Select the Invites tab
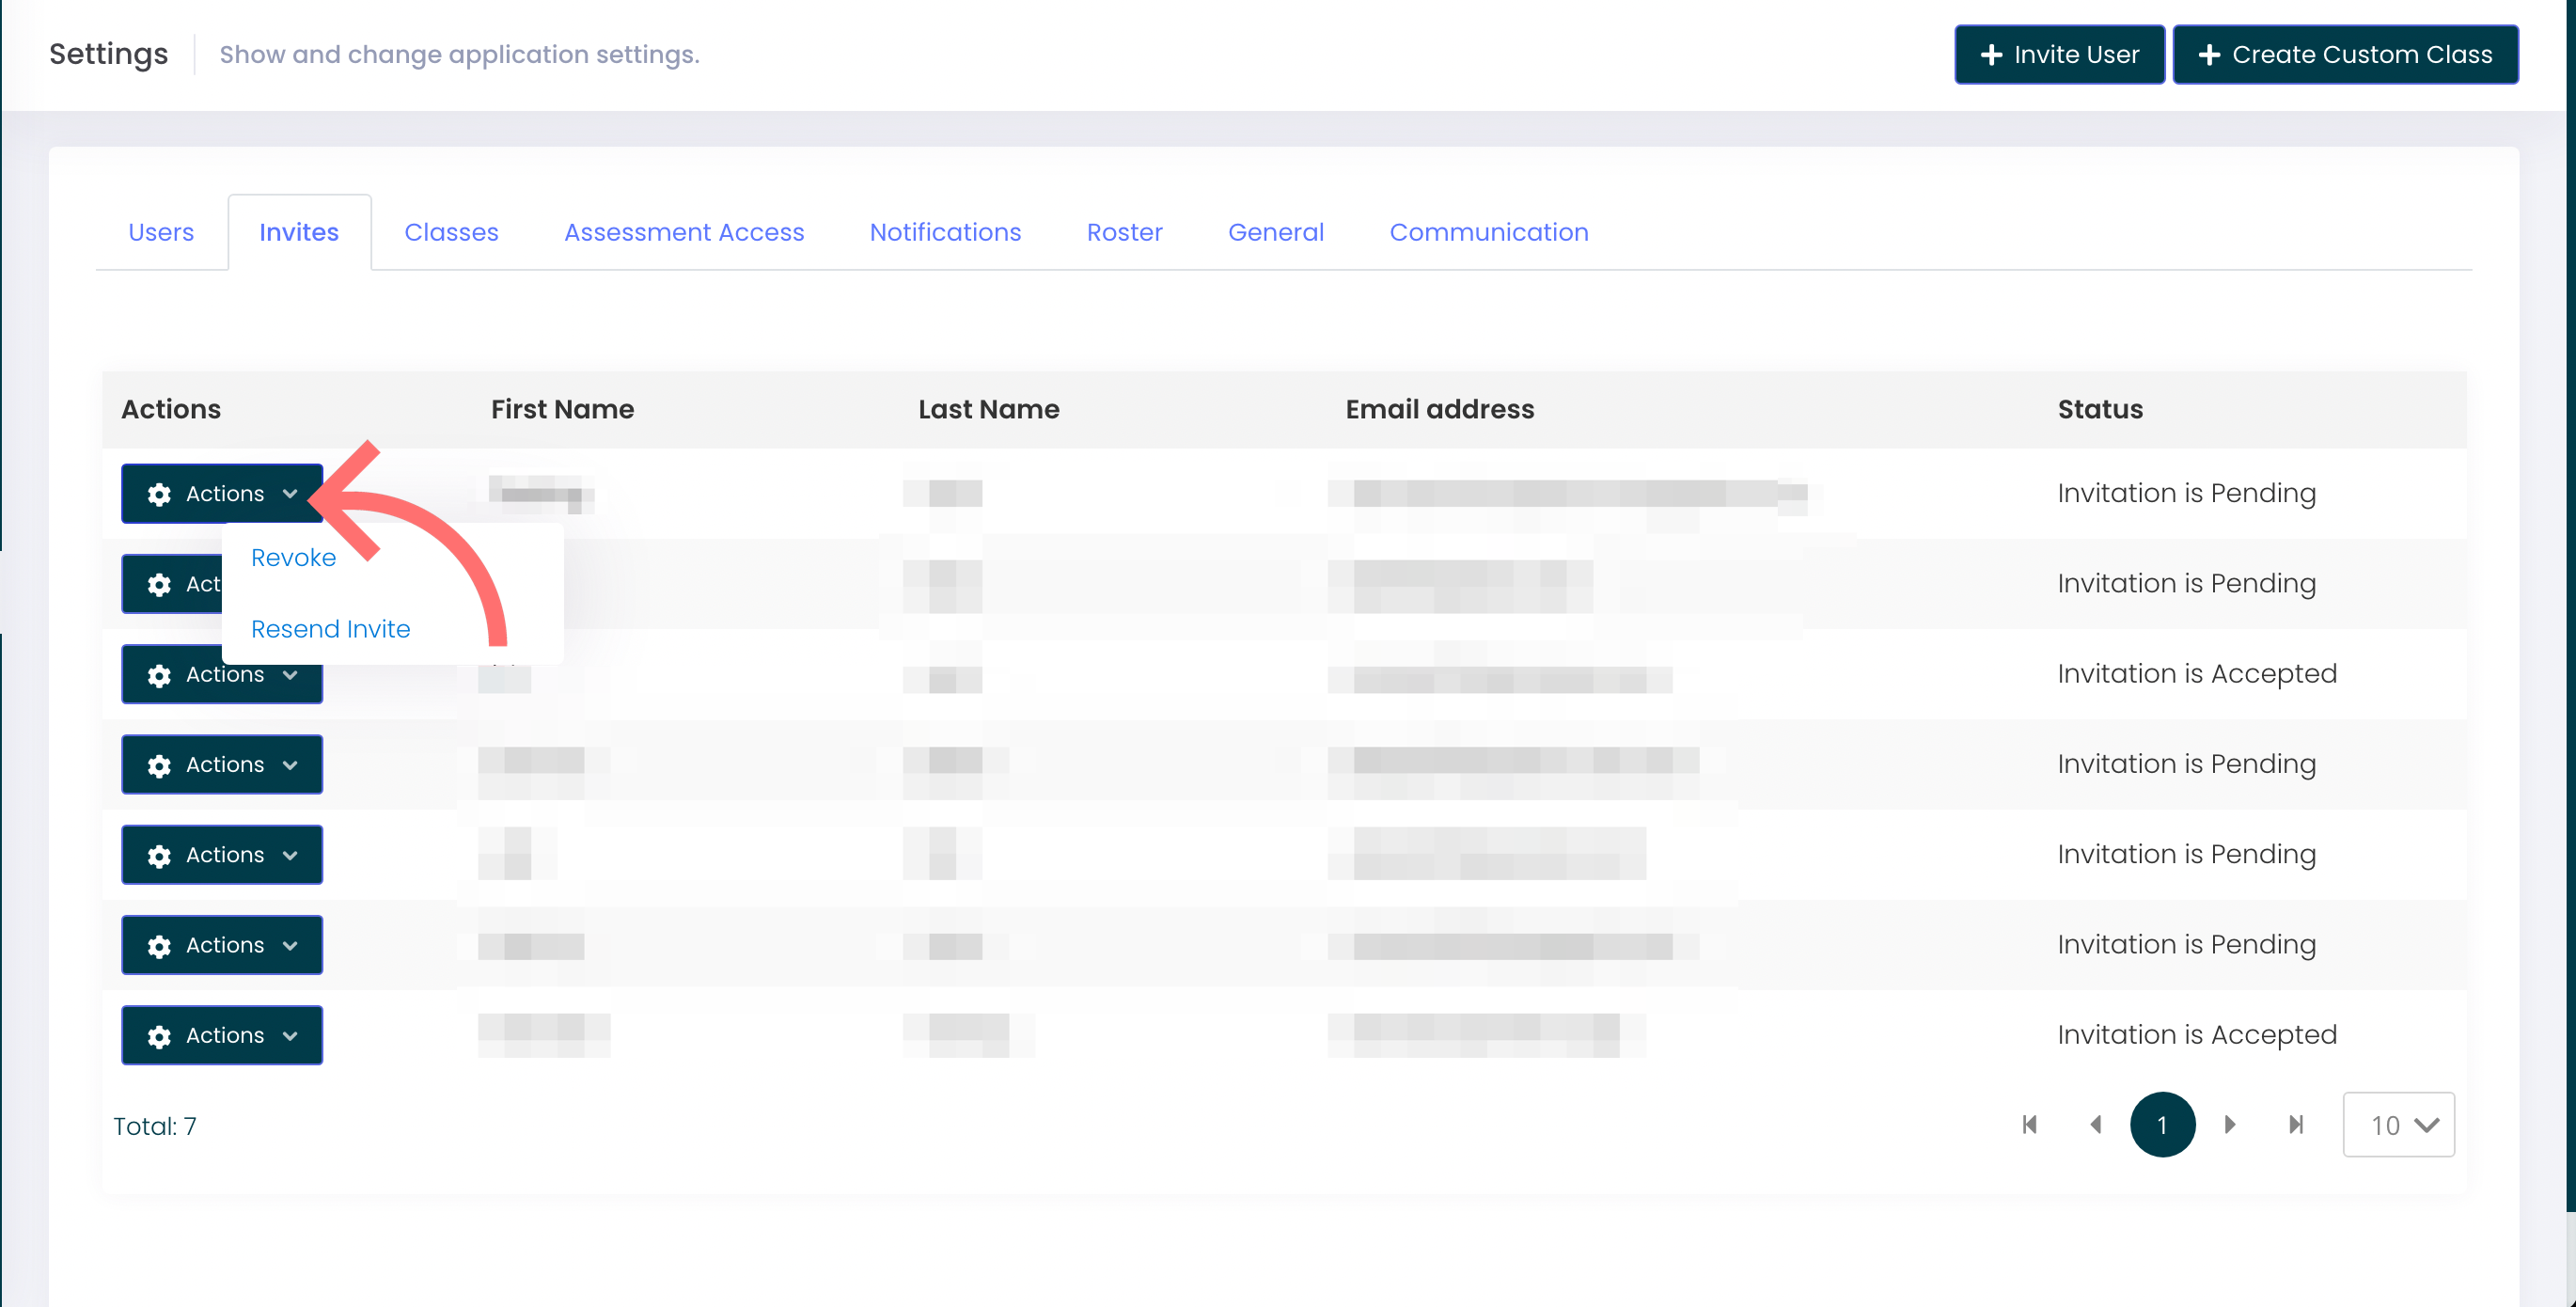2576x1307 pixels. point(299,232)
